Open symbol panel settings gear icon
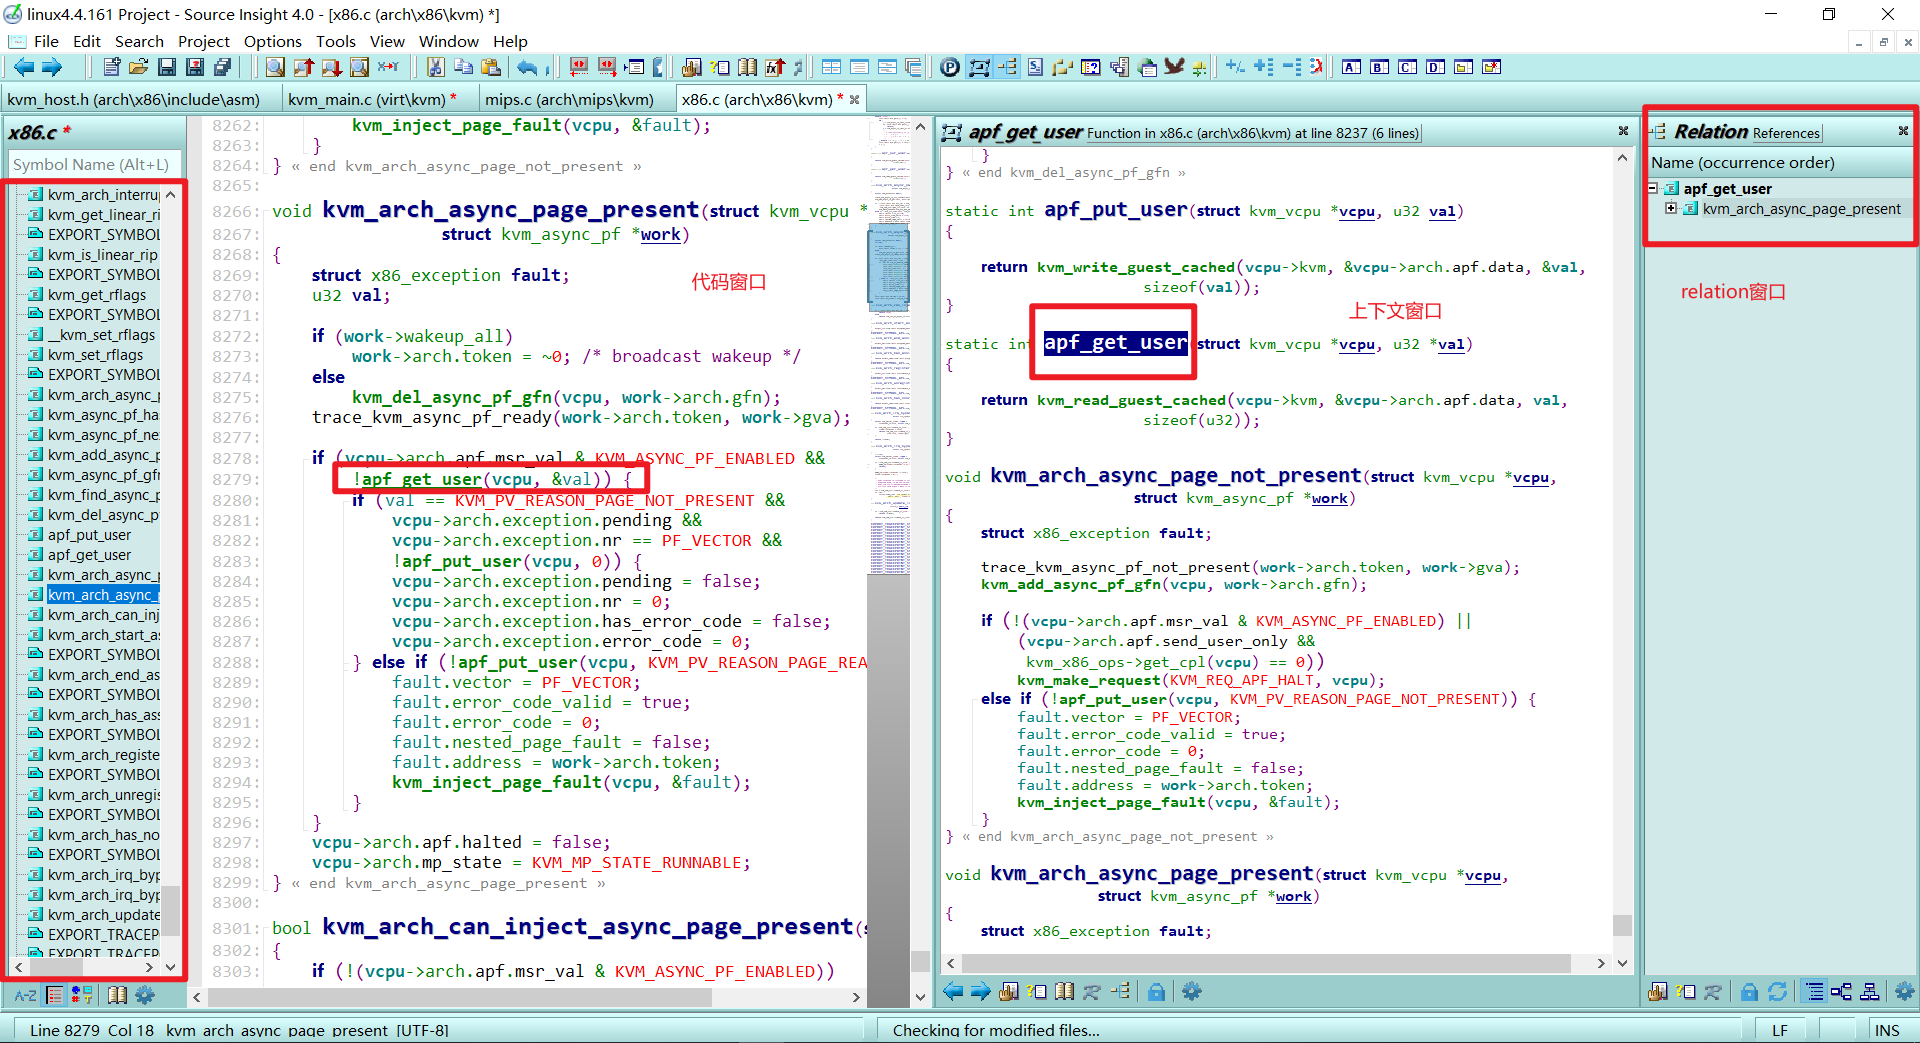 tap(145, 995)
